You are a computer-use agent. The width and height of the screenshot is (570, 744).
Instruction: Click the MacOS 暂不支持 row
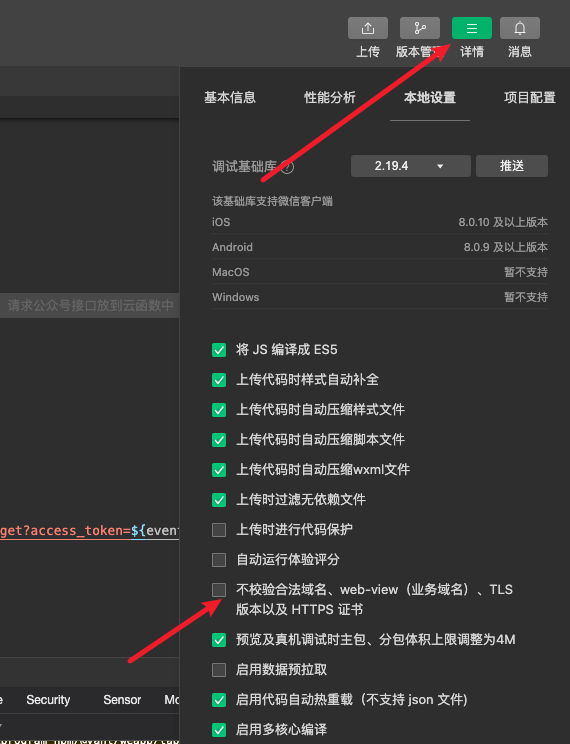(380, 272)
